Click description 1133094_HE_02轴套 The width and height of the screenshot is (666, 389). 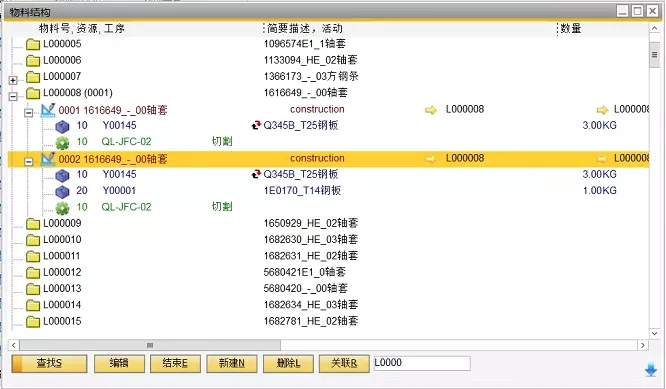click(x=310, y=60)
